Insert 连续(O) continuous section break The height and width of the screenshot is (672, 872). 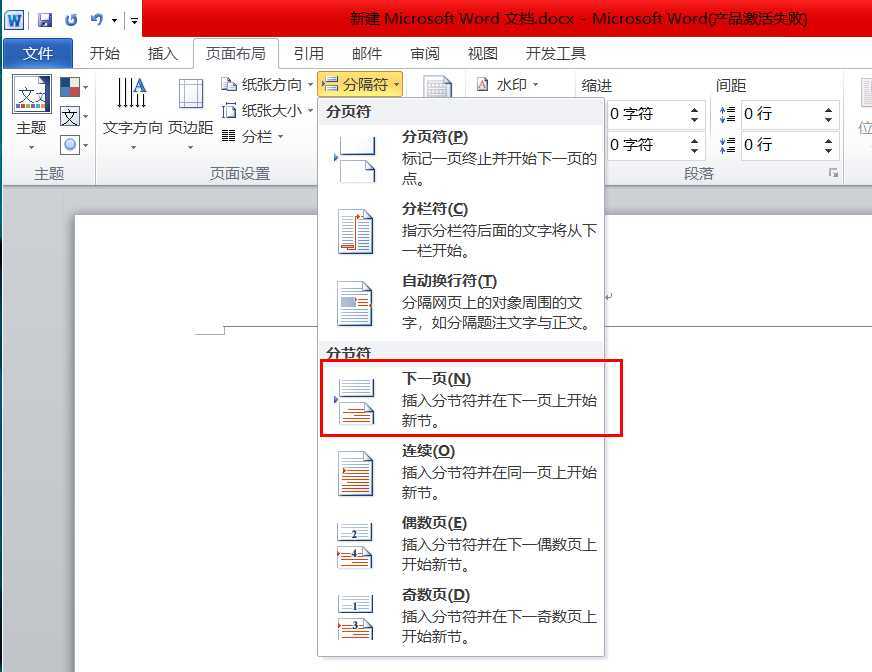461,472
